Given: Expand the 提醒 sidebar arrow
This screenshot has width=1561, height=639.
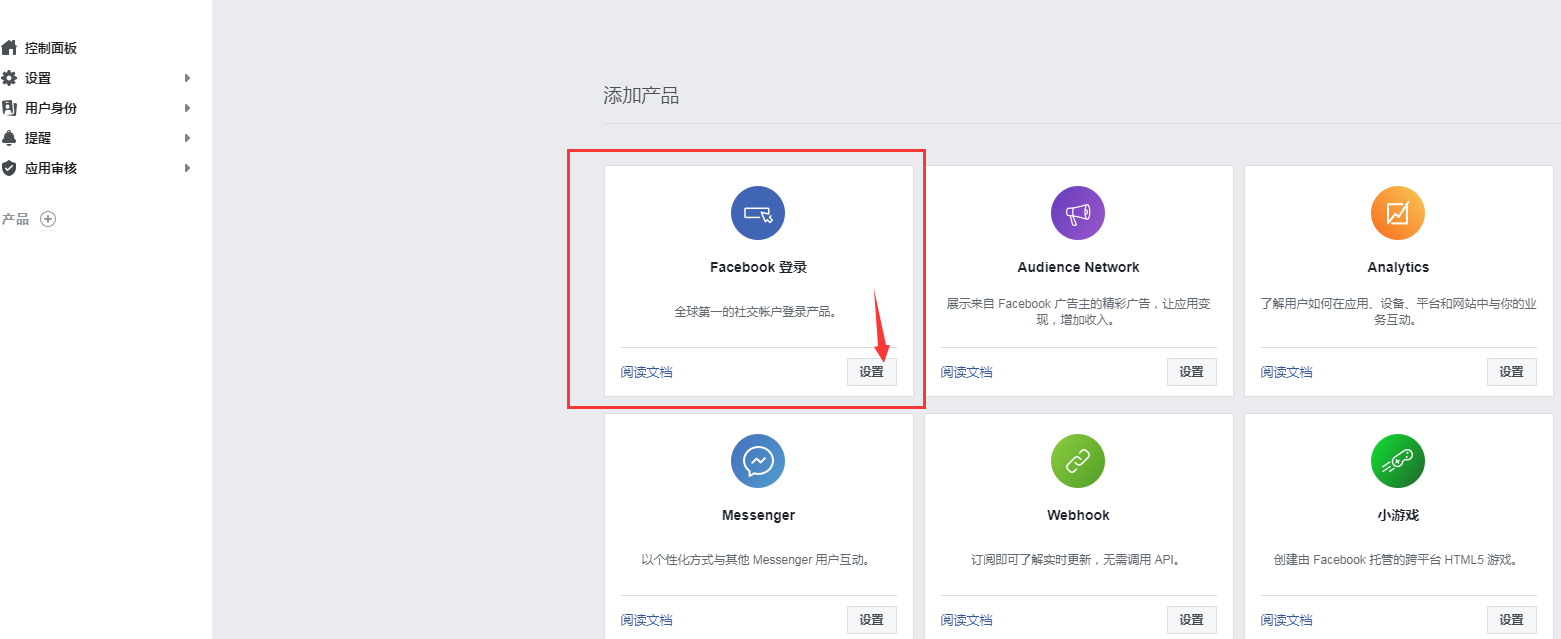Looking at the screenshot, I should tap(187, 138).
